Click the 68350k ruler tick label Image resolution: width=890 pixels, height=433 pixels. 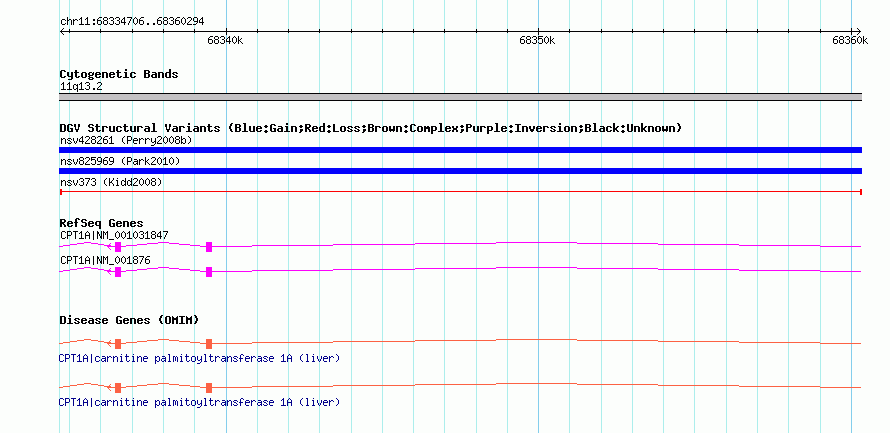(x=537, y=40)
